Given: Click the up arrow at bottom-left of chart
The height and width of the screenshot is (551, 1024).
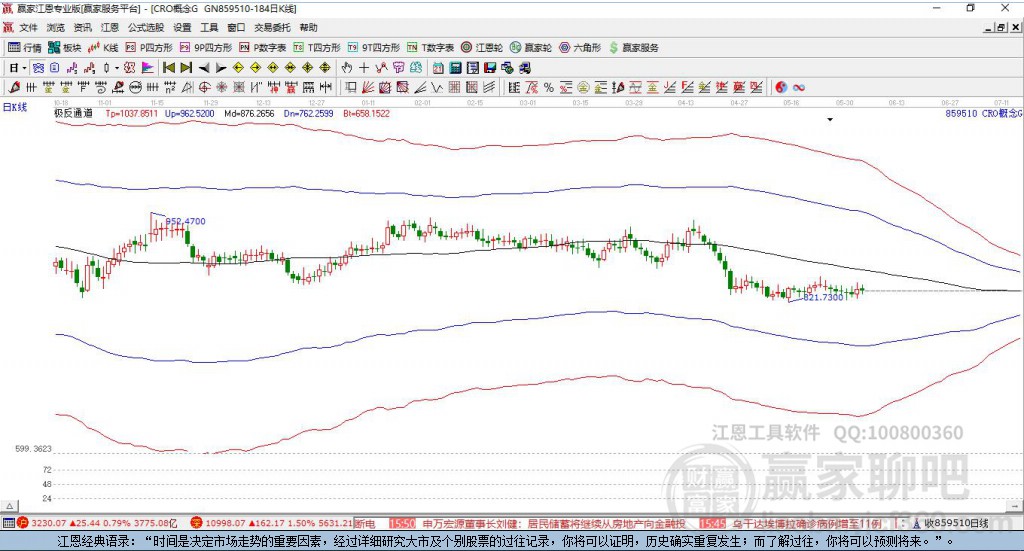Looking at the screenshot, I should [x=9, y=506].
